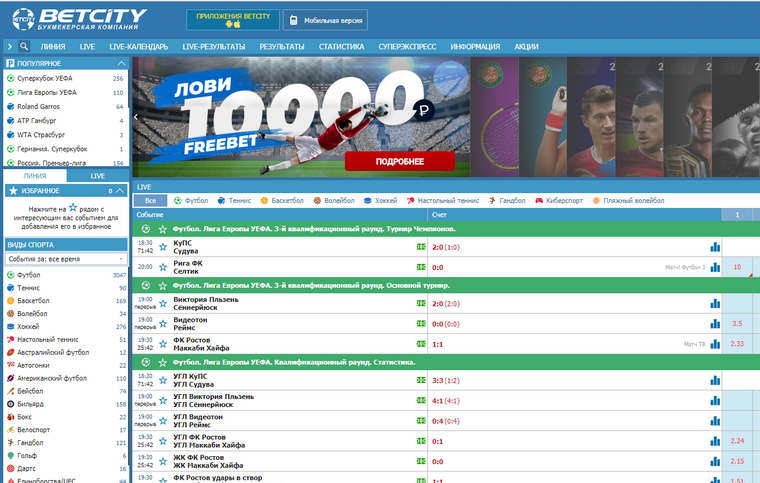Image resolution: width=760 pixels, height=483 pixels.
Task: Open live tracker for Виктория Пльзень – Сённерйюск
Action: point(421,304)
